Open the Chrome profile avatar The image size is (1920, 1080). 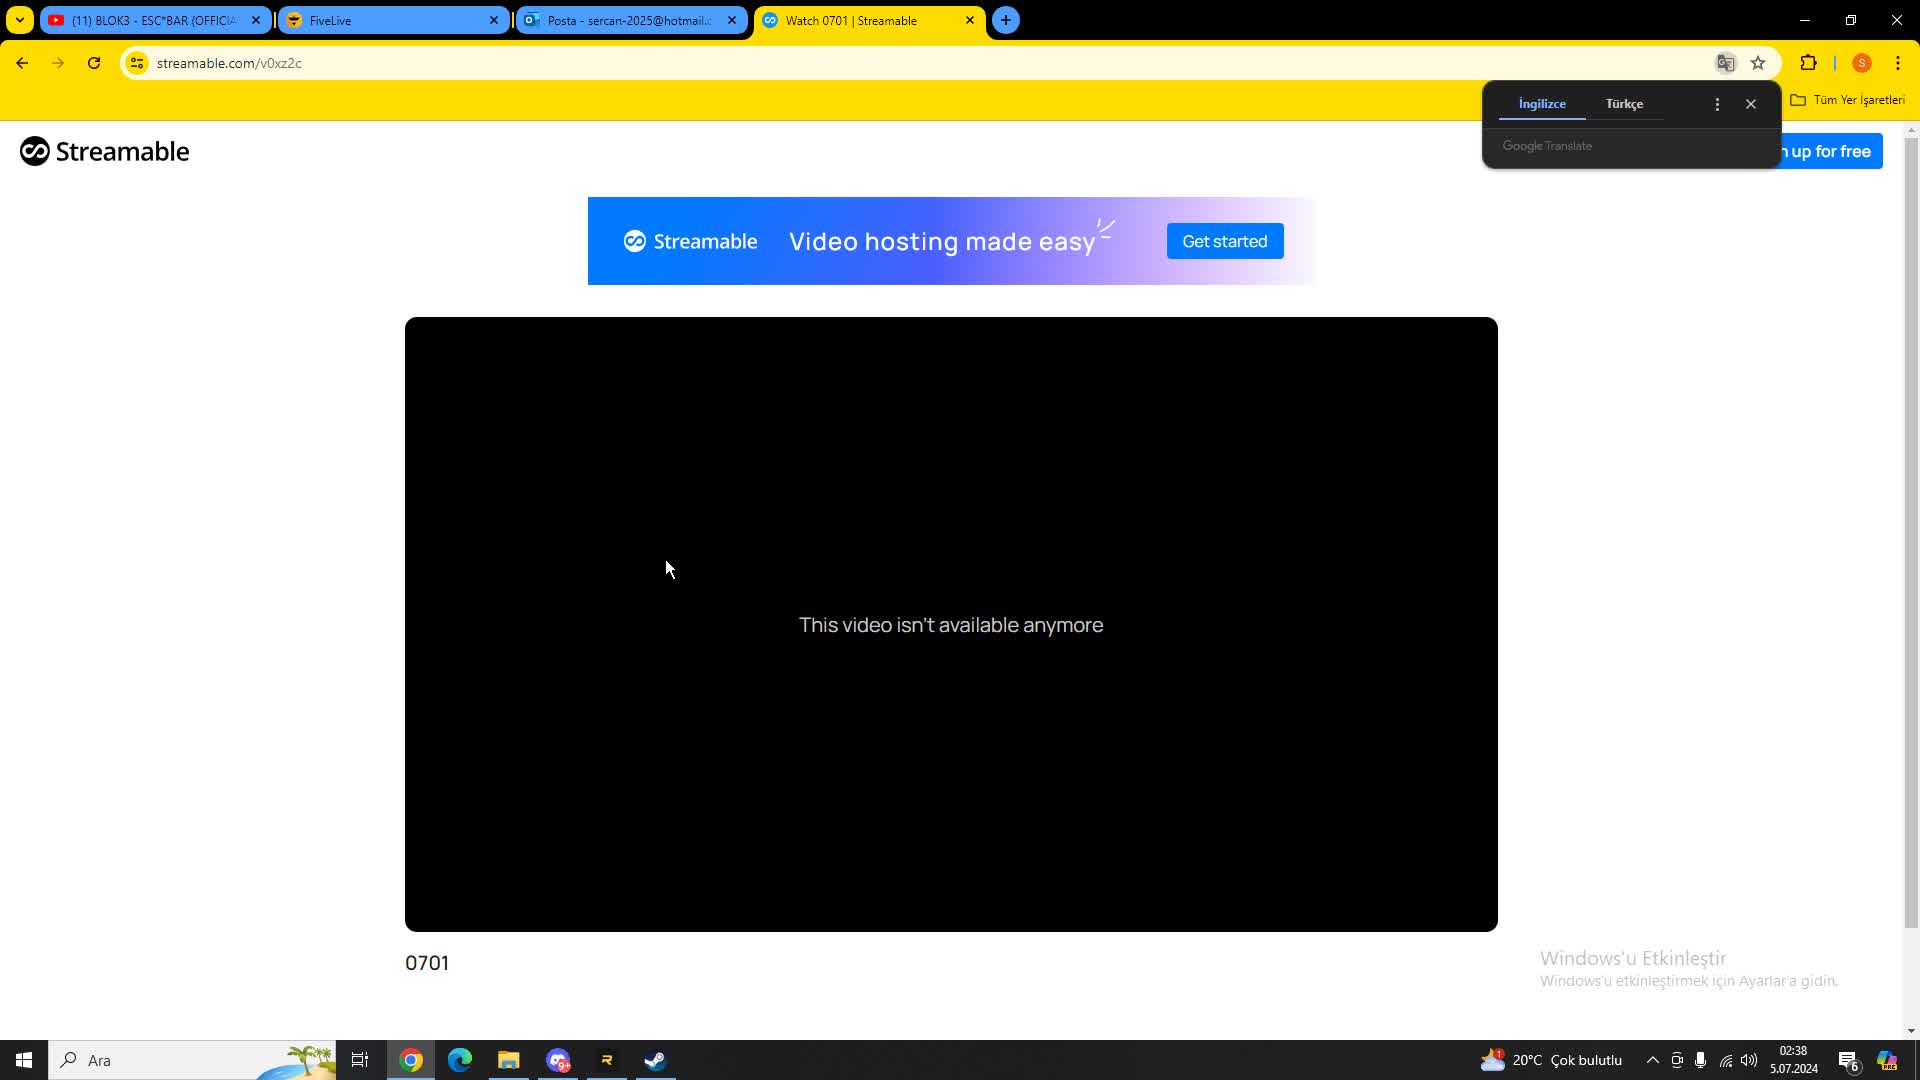tap(1861, 63)
